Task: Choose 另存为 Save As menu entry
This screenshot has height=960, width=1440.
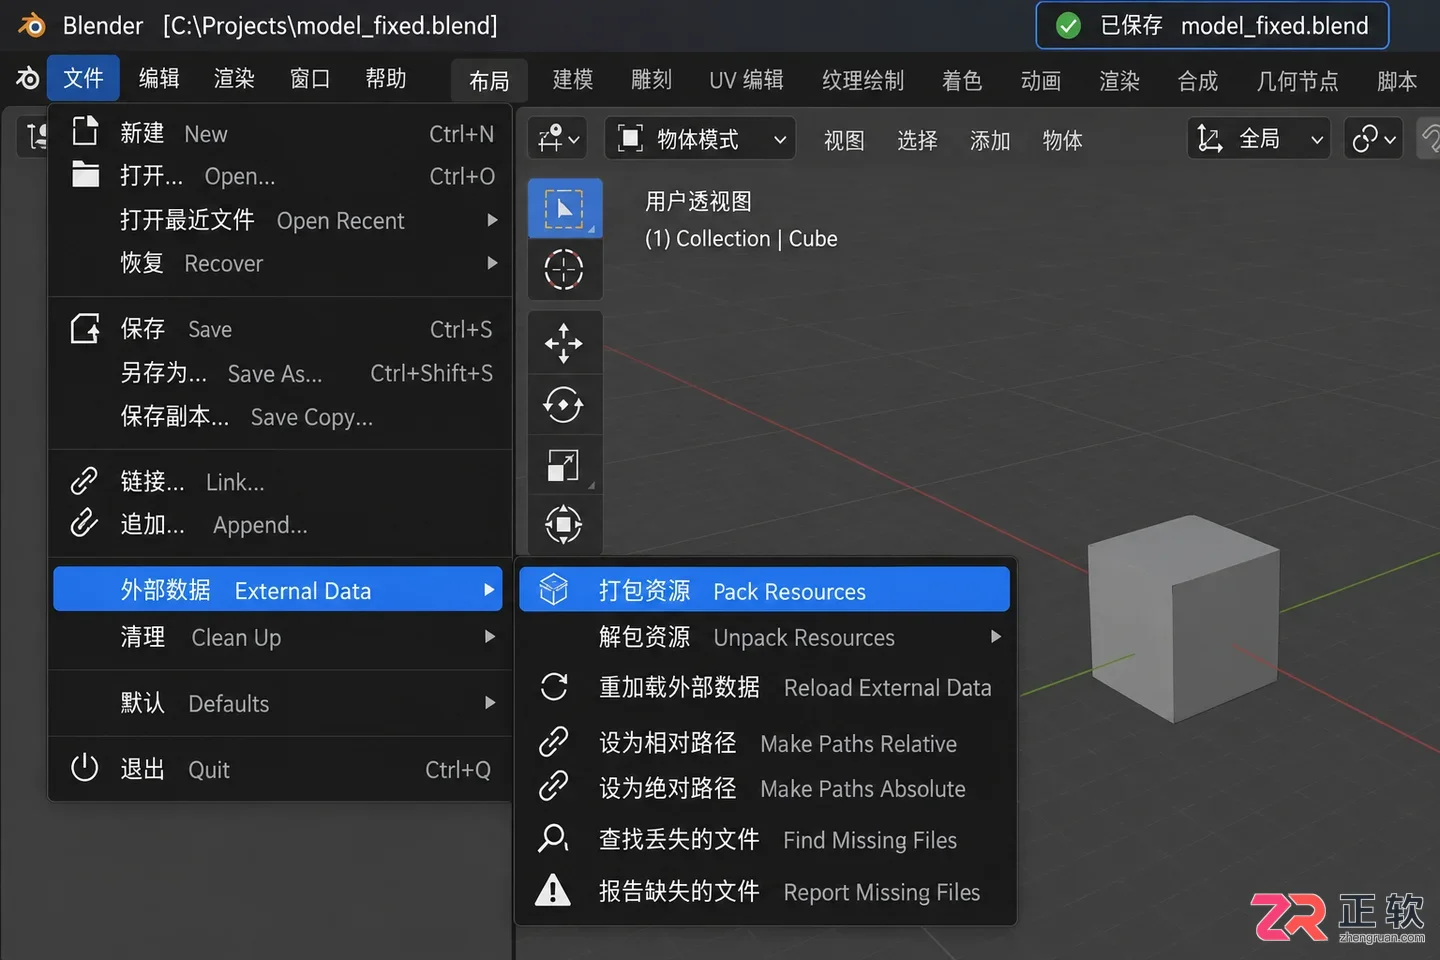Action: click(x=281, y=373)
